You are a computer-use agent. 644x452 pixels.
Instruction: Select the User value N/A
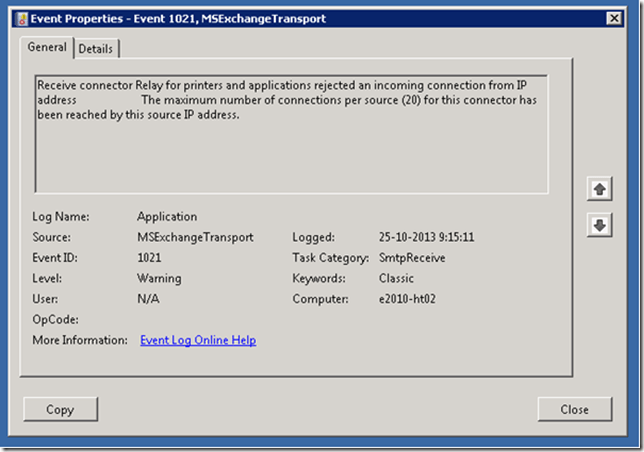pyautogui.click(x=148, y=299)
